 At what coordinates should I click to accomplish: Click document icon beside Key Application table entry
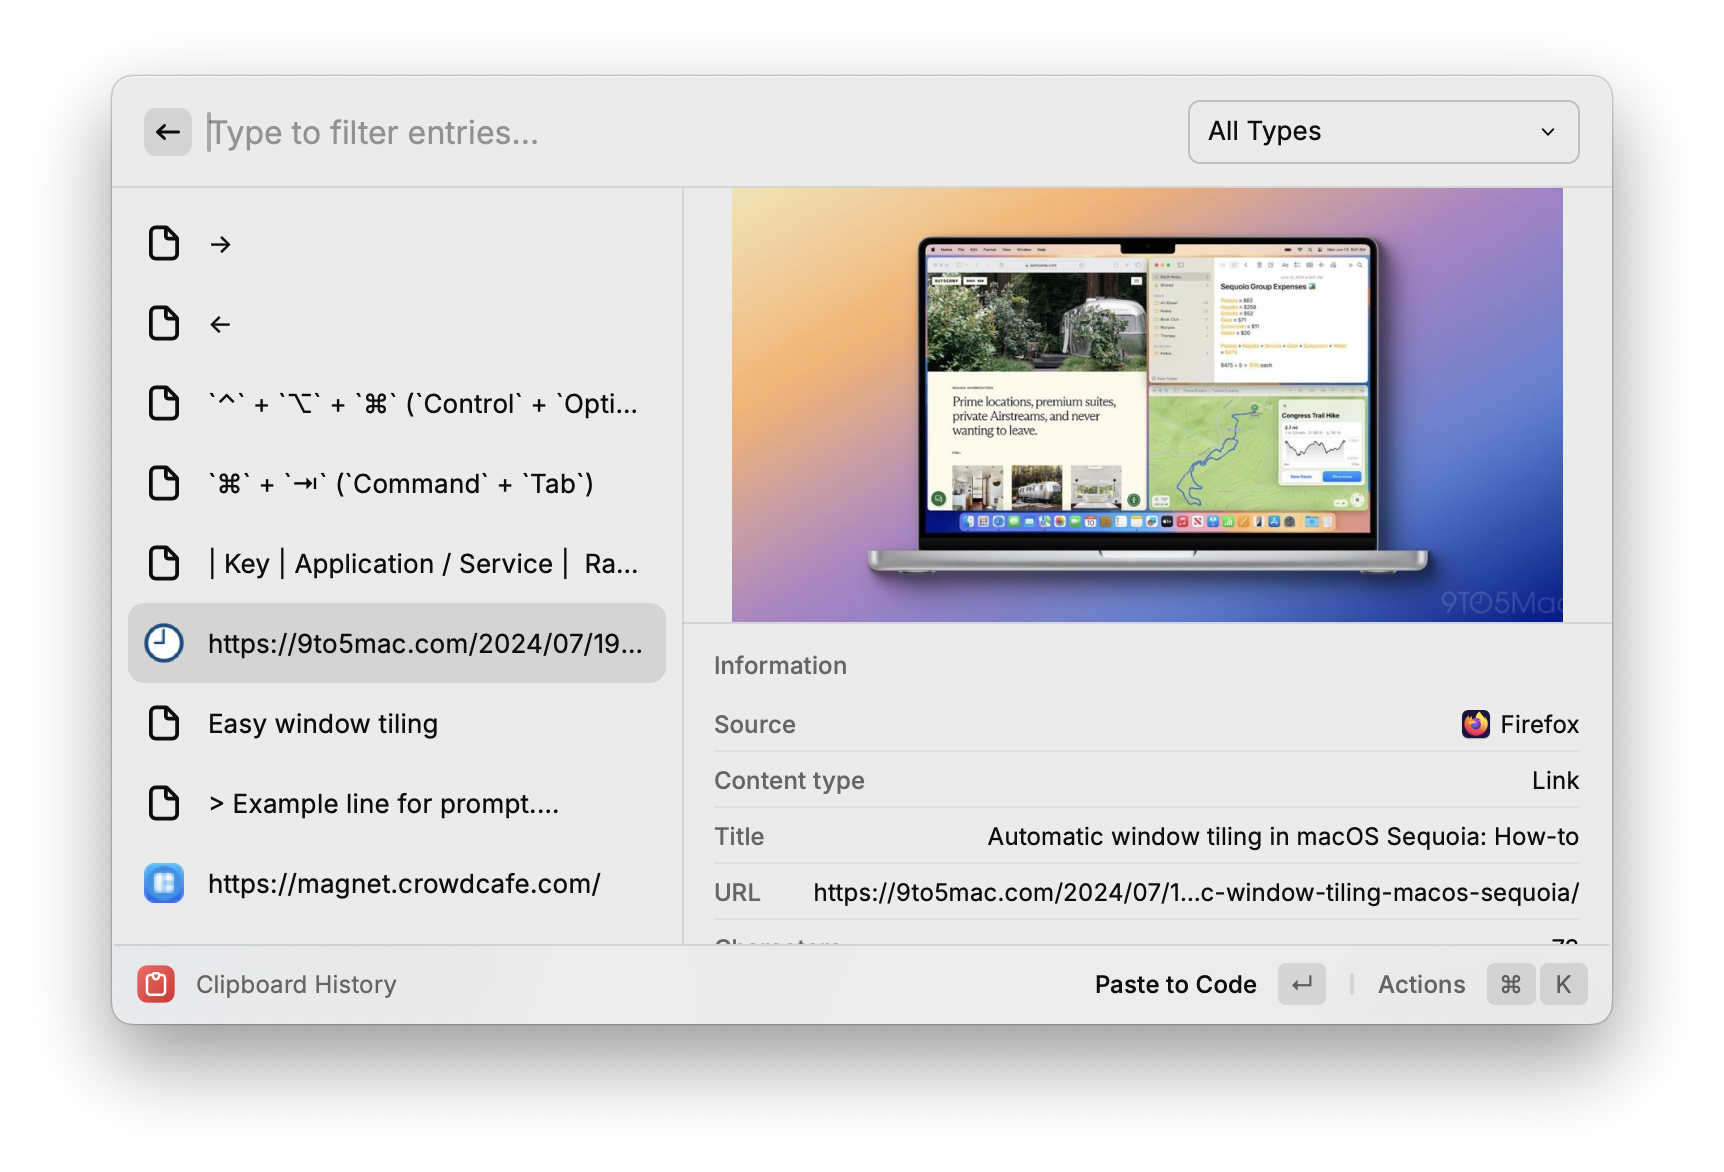tap(164, 564)
